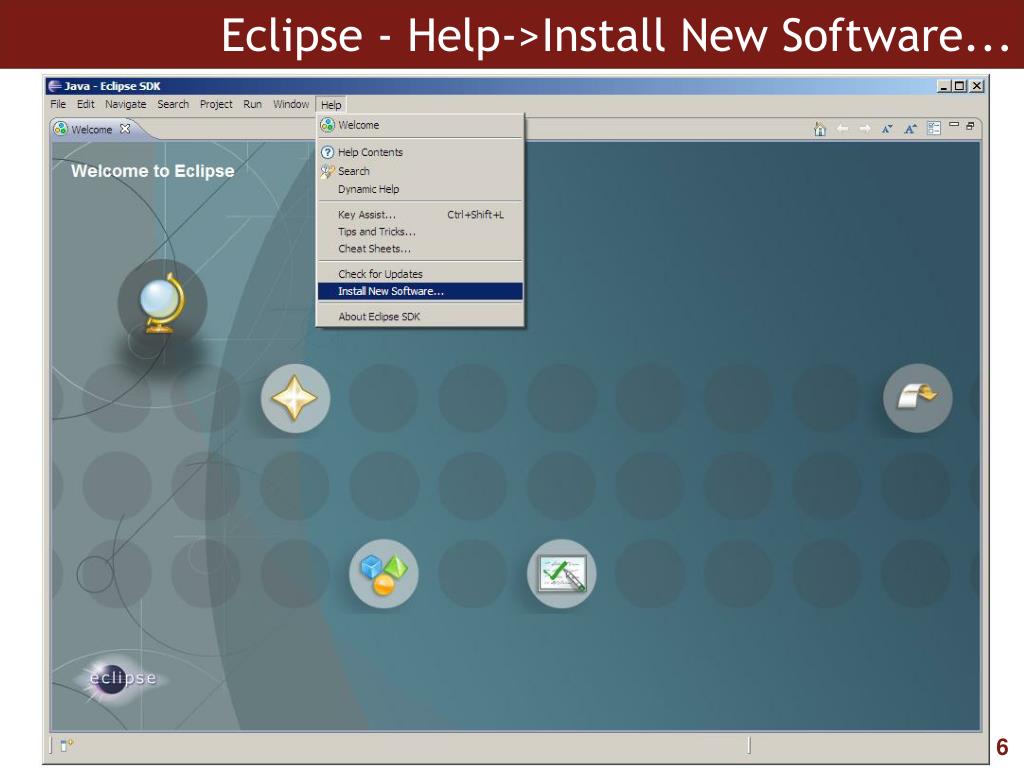Choose Install New Software...
The height and width of the screenshot is (768, 1024).
[x=420, y=291]
